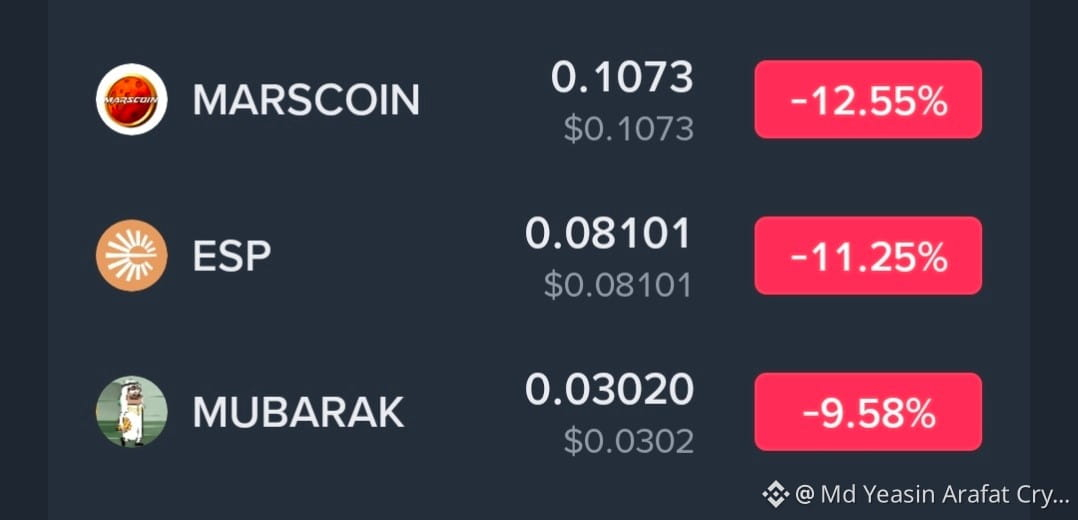Click the ESP orange sunburst icon
1078x520 pixels.
pyautogui.click(x=131, y=256)
